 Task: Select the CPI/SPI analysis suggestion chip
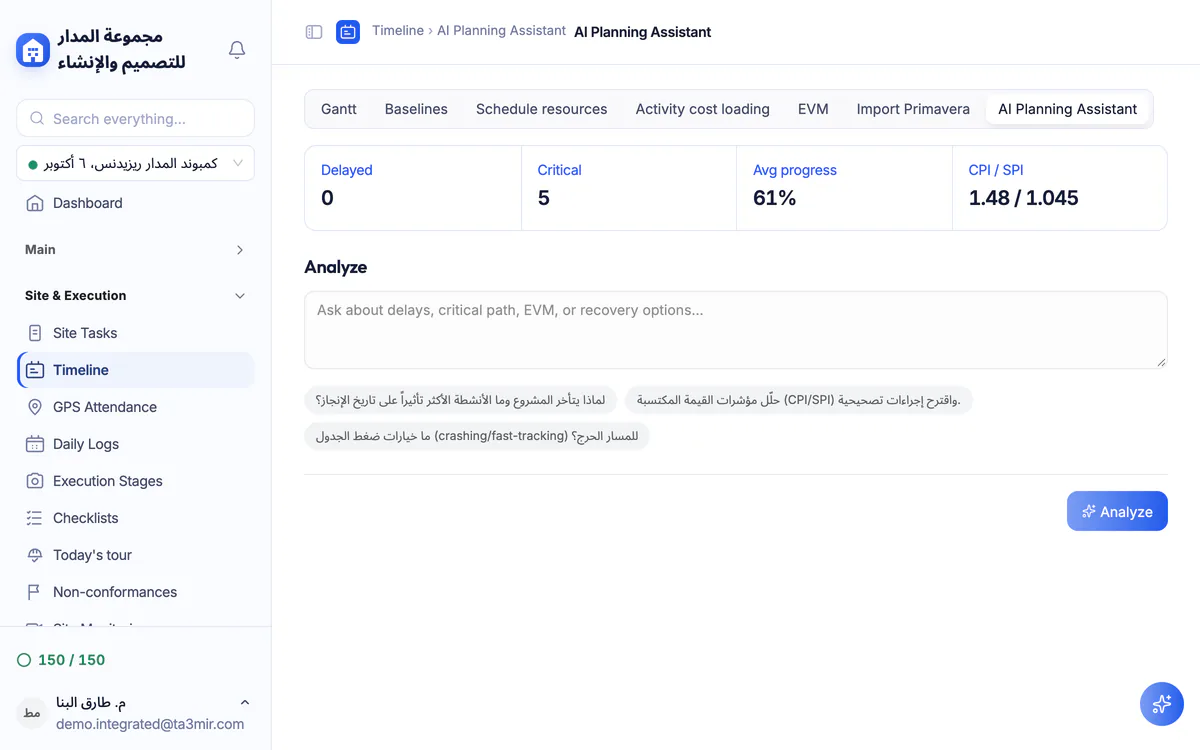tap(799, 400)
